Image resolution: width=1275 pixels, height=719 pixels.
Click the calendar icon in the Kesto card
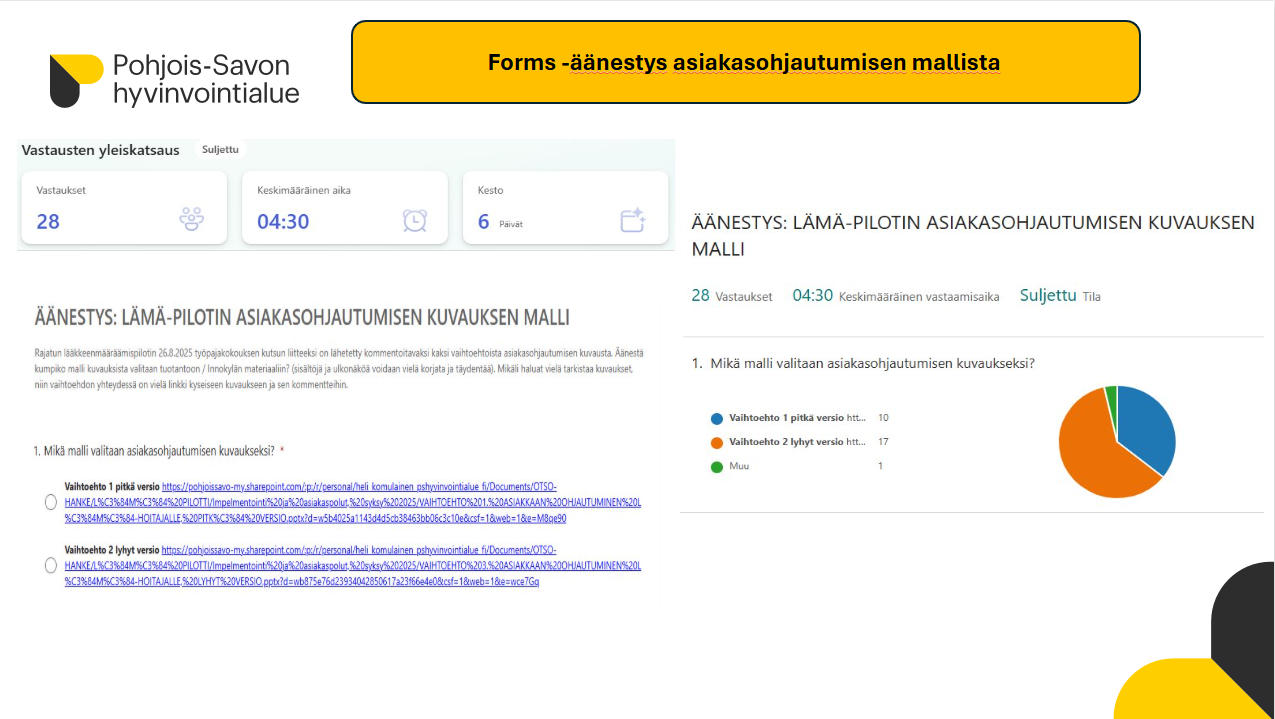pos(632,220)
